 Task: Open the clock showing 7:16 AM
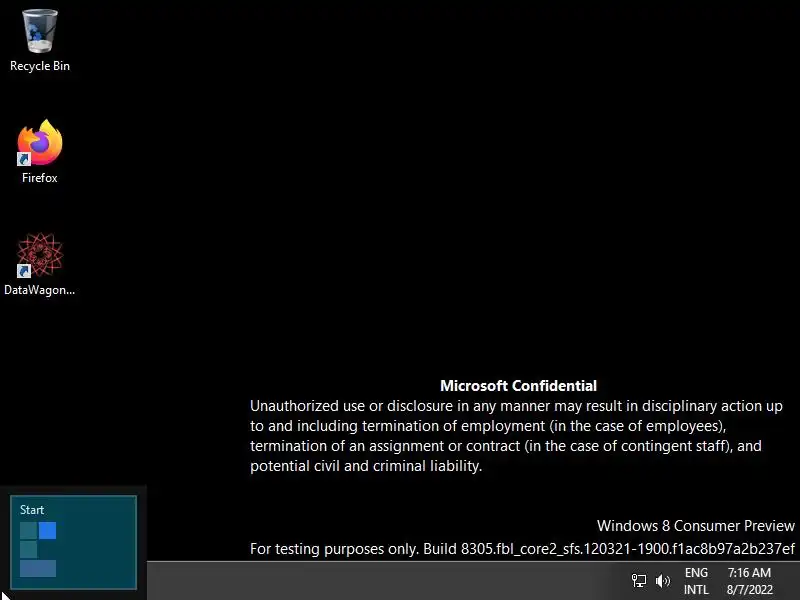pos(749,581)
